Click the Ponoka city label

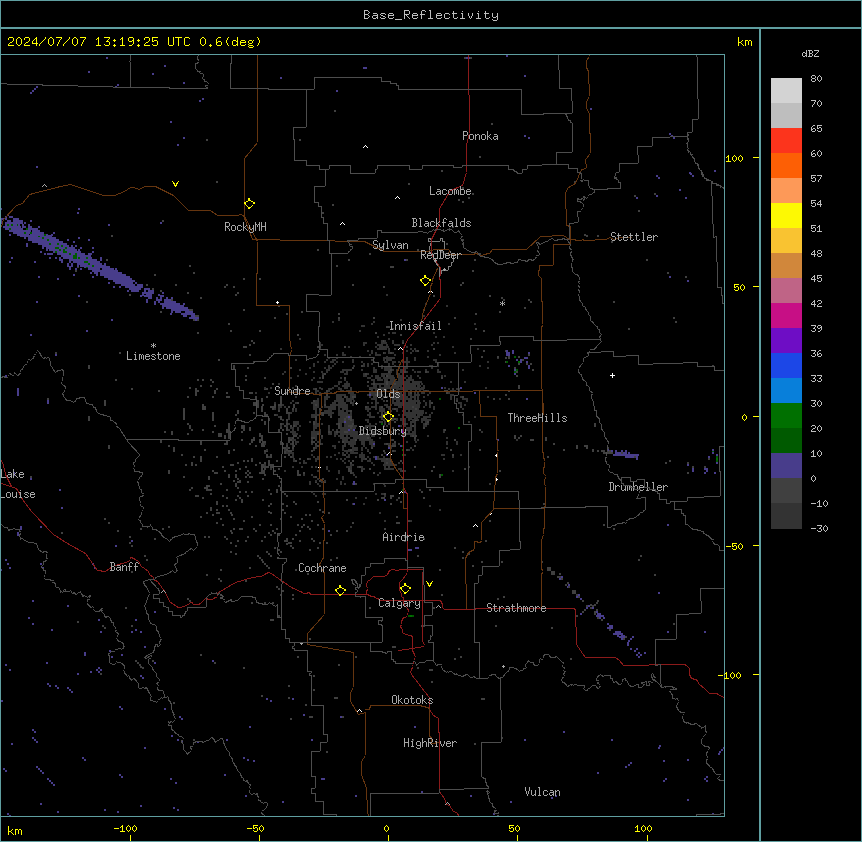(x=480, y=136)
